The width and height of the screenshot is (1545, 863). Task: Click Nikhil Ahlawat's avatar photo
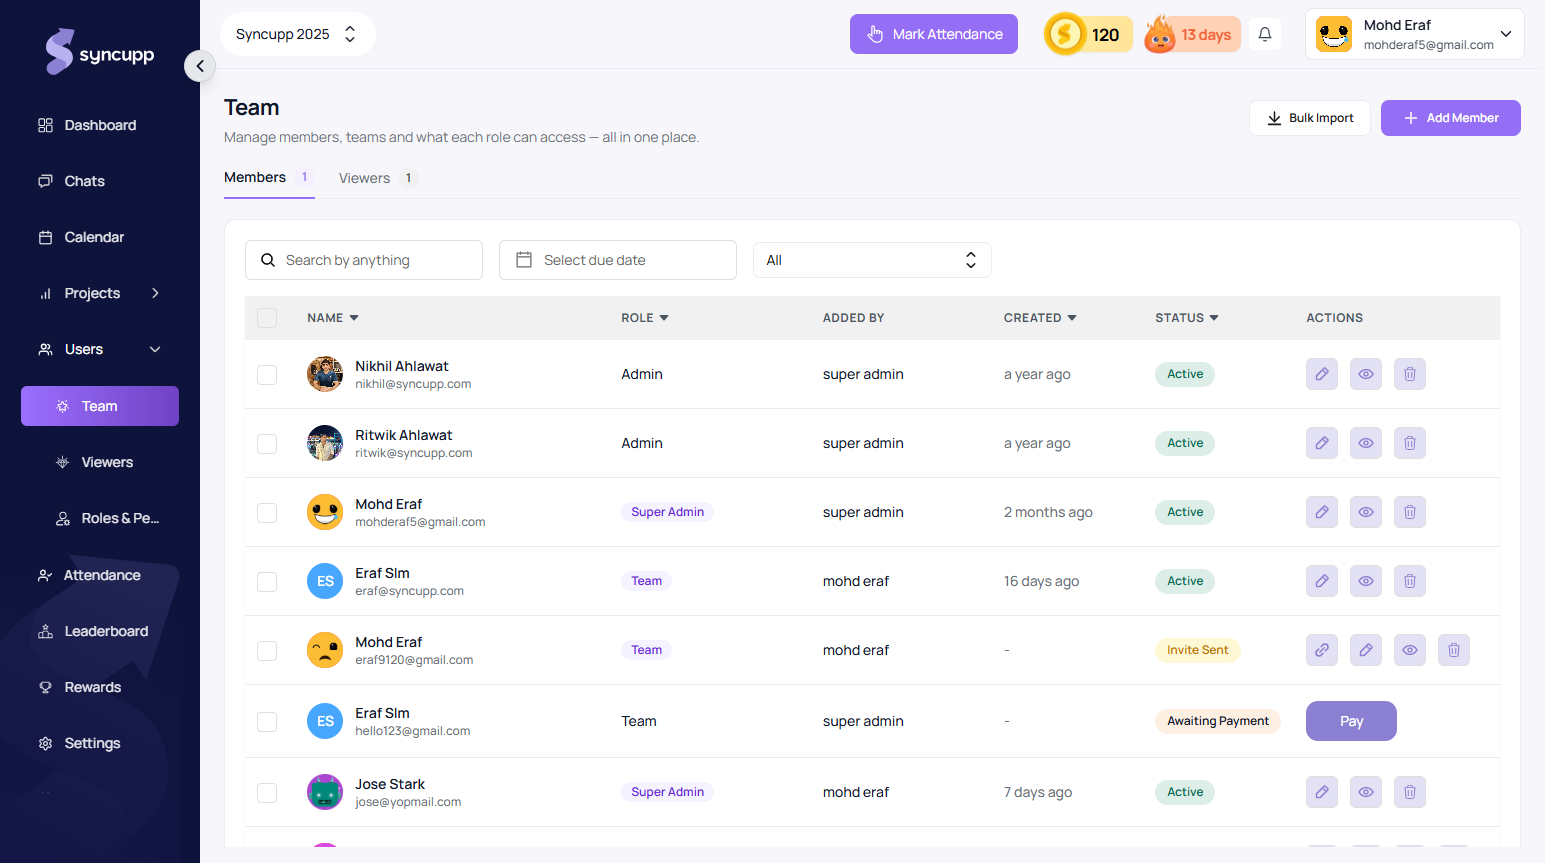[325, 374]
